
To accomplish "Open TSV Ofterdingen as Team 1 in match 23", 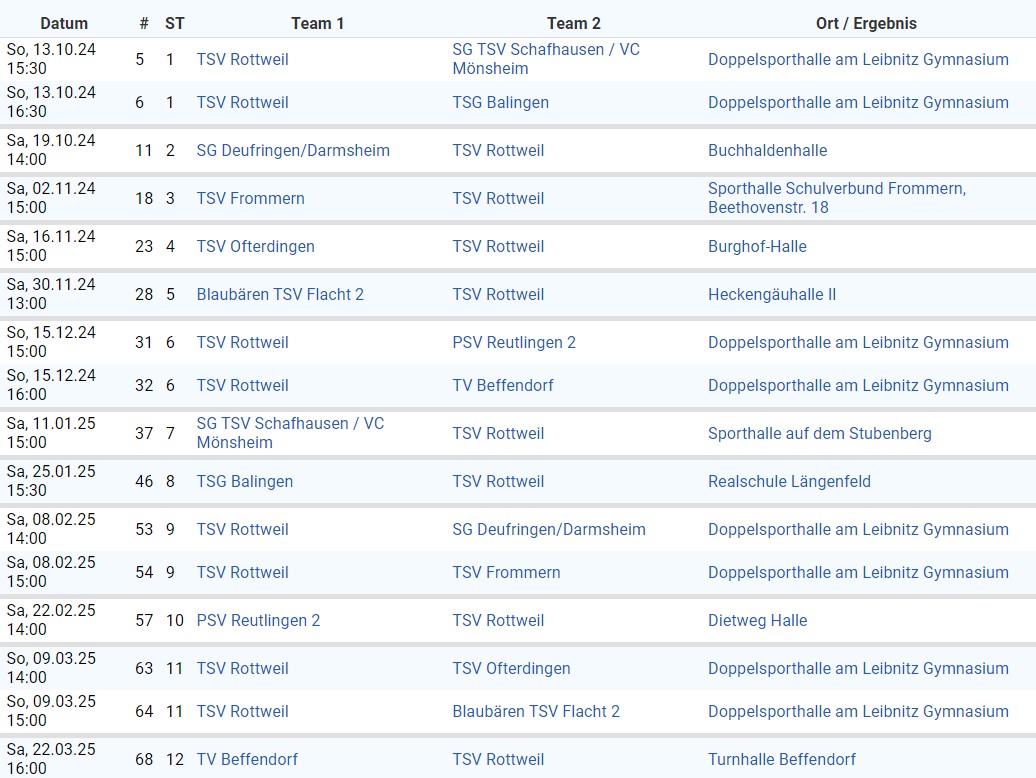I will pyautogui.click(x=256, y=247).
